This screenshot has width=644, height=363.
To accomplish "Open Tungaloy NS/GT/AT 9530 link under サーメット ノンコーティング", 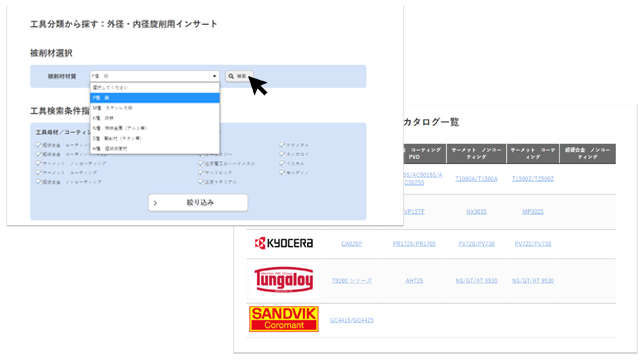I will (476, 281).
